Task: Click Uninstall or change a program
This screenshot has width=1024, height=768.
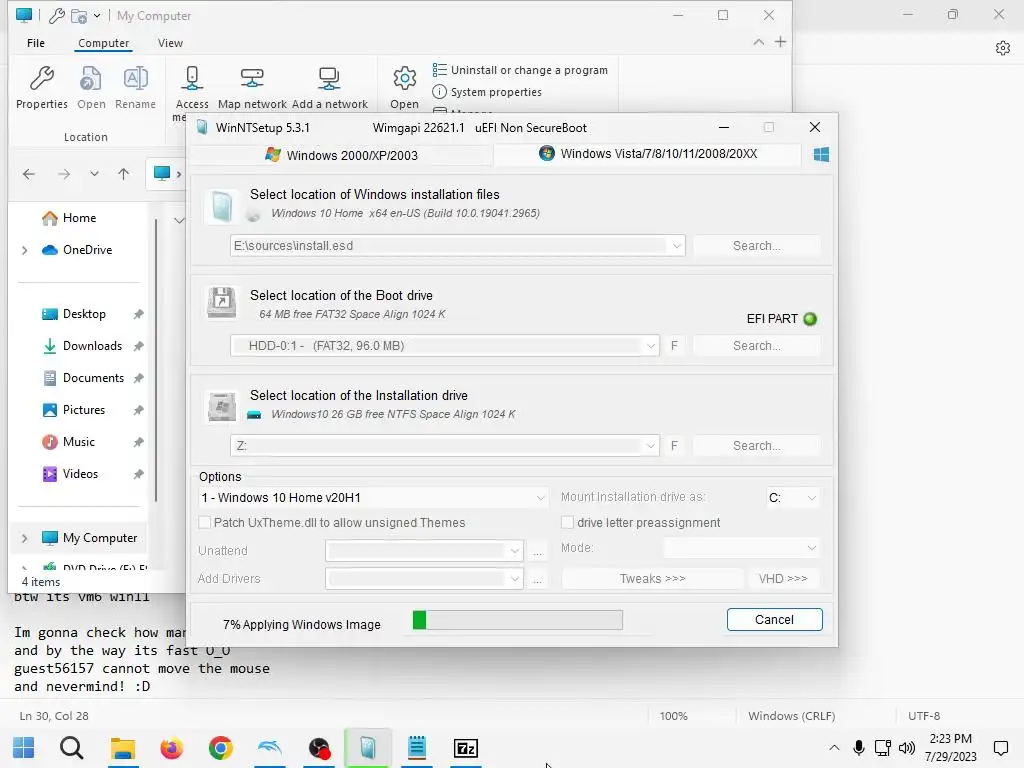Action: coord(520,70)
